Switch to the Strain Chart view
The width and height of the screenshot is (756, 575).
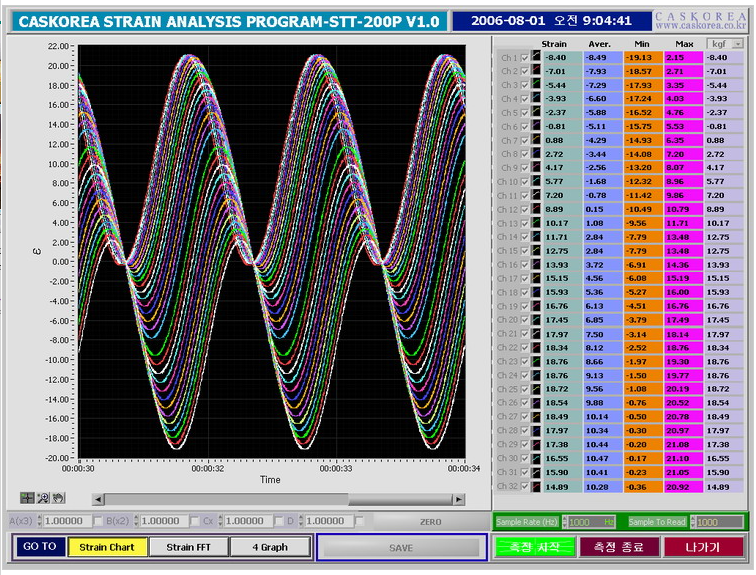[108, 547]
